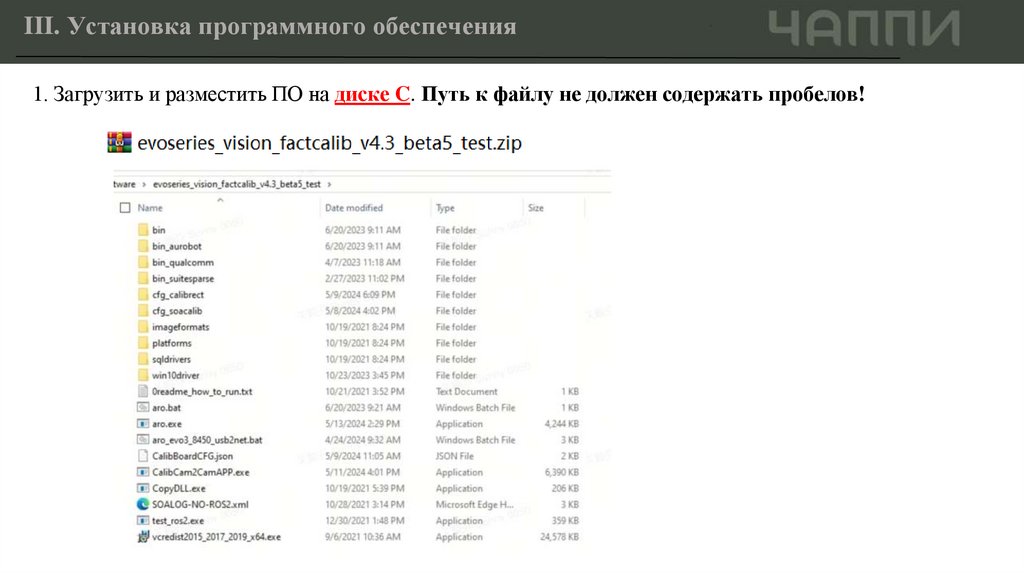Image resolution: width=1024 pixels, height=574 pixels.
Task: Sort files by Date modified header
Action: click(354, 208)
